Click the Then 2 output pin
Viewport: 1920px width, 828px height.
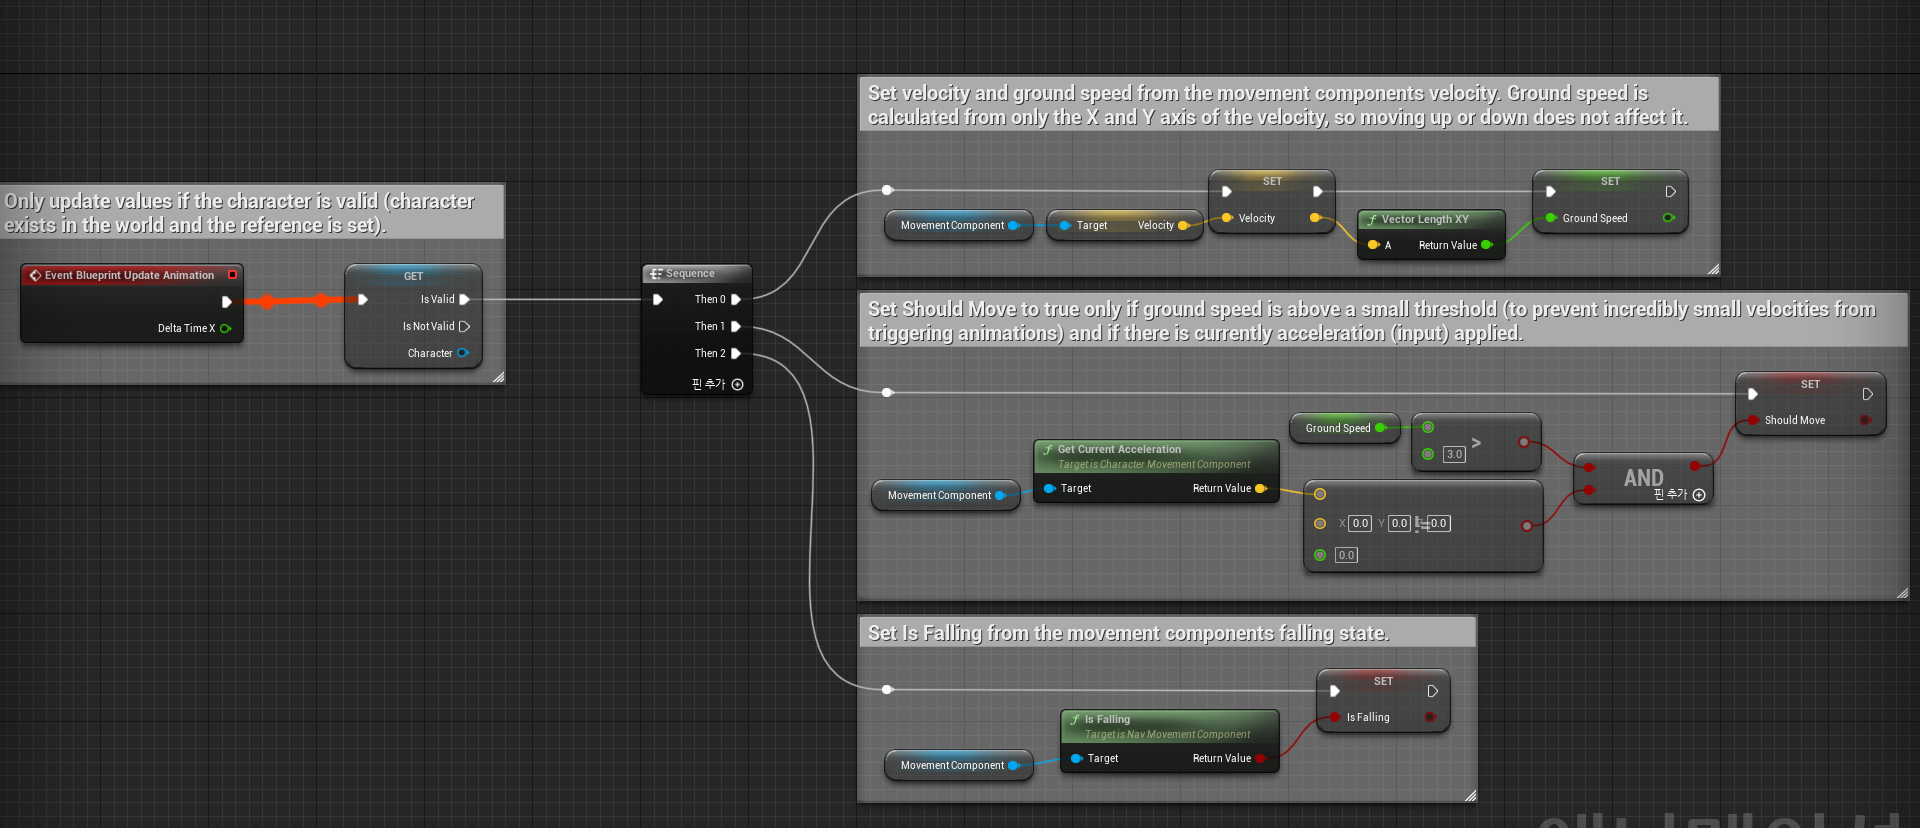tap(736, 353)
